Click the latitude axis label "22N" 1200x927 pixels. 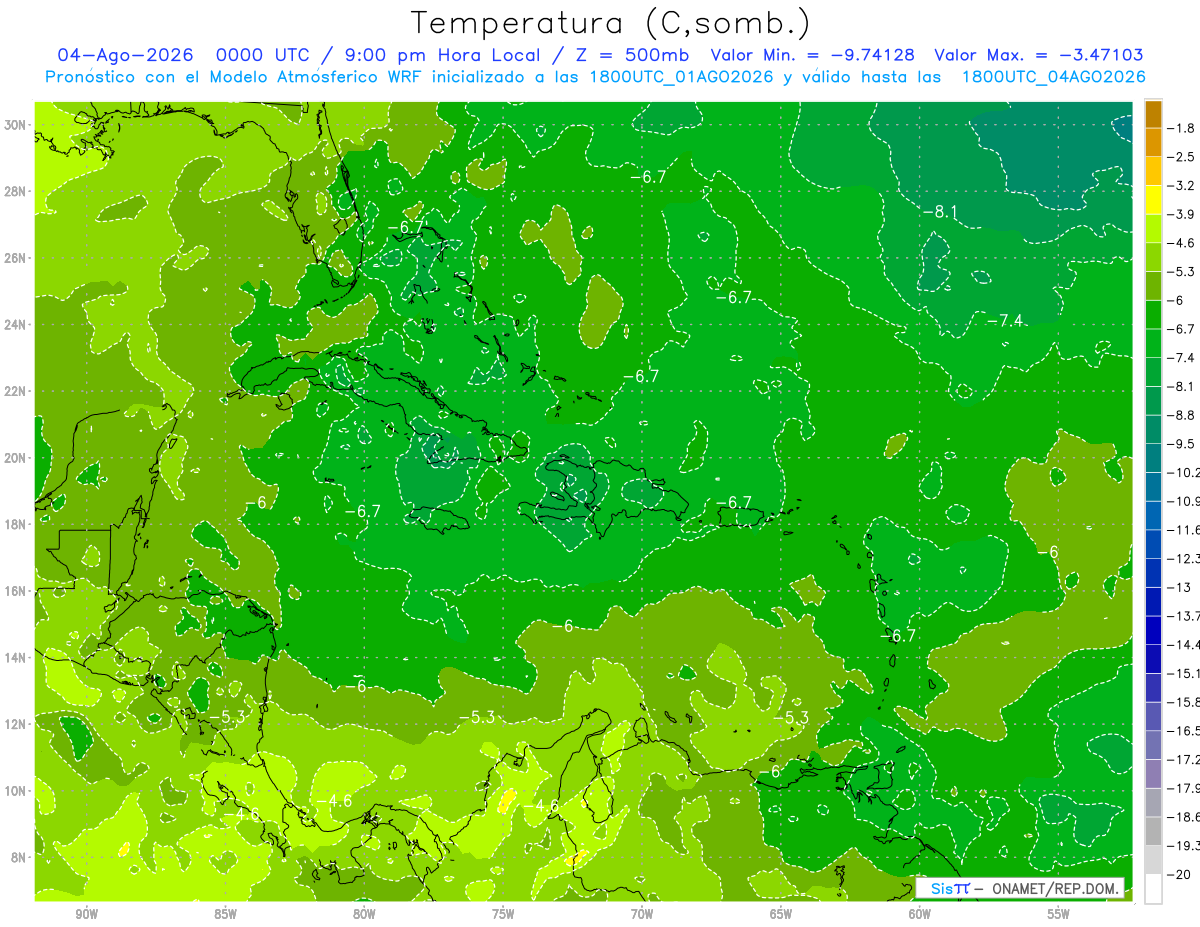pyautogui.click(x=15, y=391)
